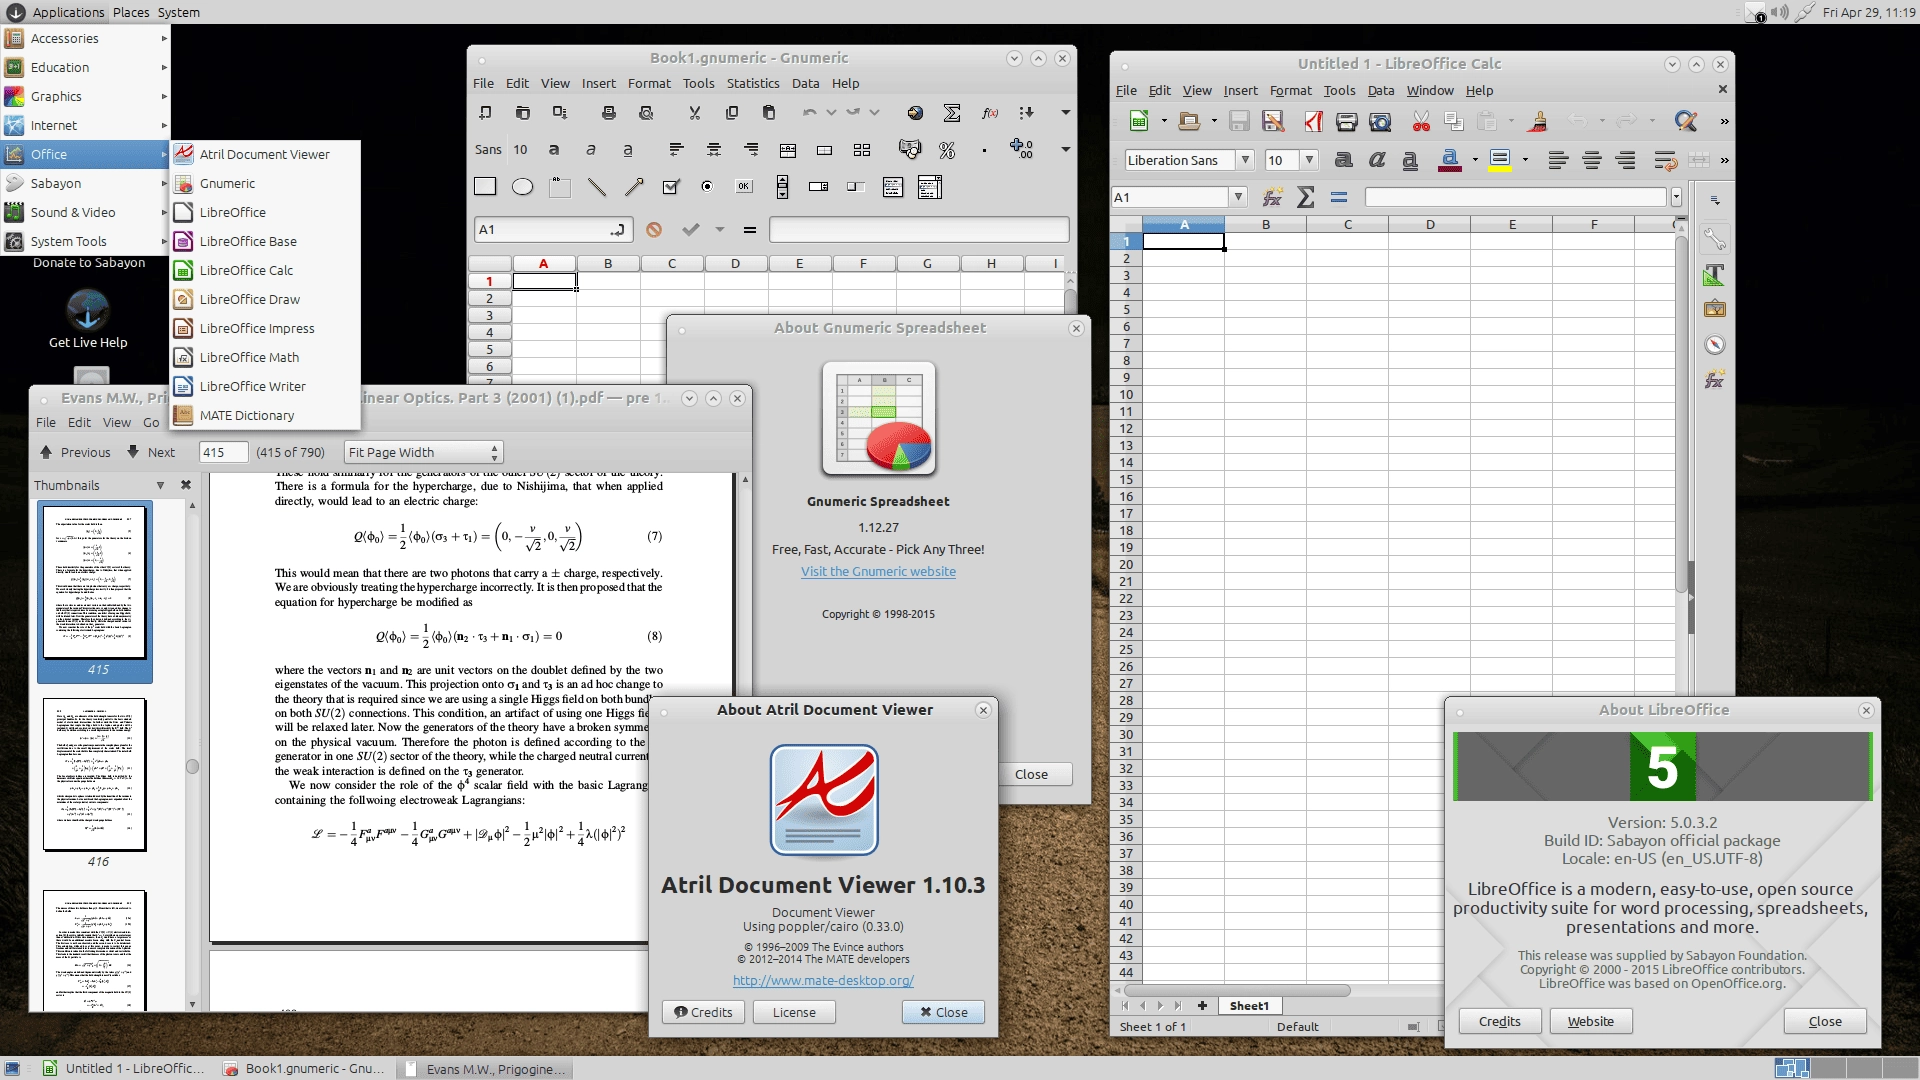Viewport: 1920px width, 1080px height.
Task: Open Calc sidebar Gallery icon
Action: 1714,309
